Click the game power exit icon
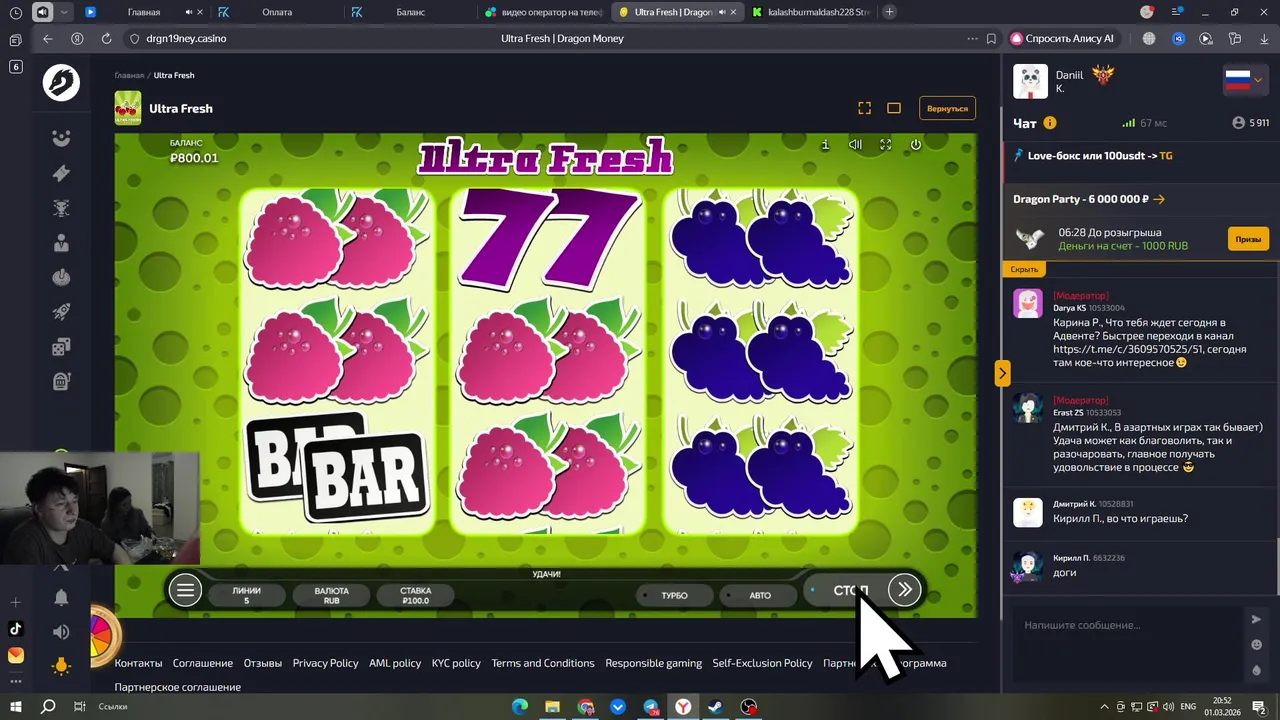Image resolution: width=1280 pixels, height=720 pixels. [x=915, y=145]
